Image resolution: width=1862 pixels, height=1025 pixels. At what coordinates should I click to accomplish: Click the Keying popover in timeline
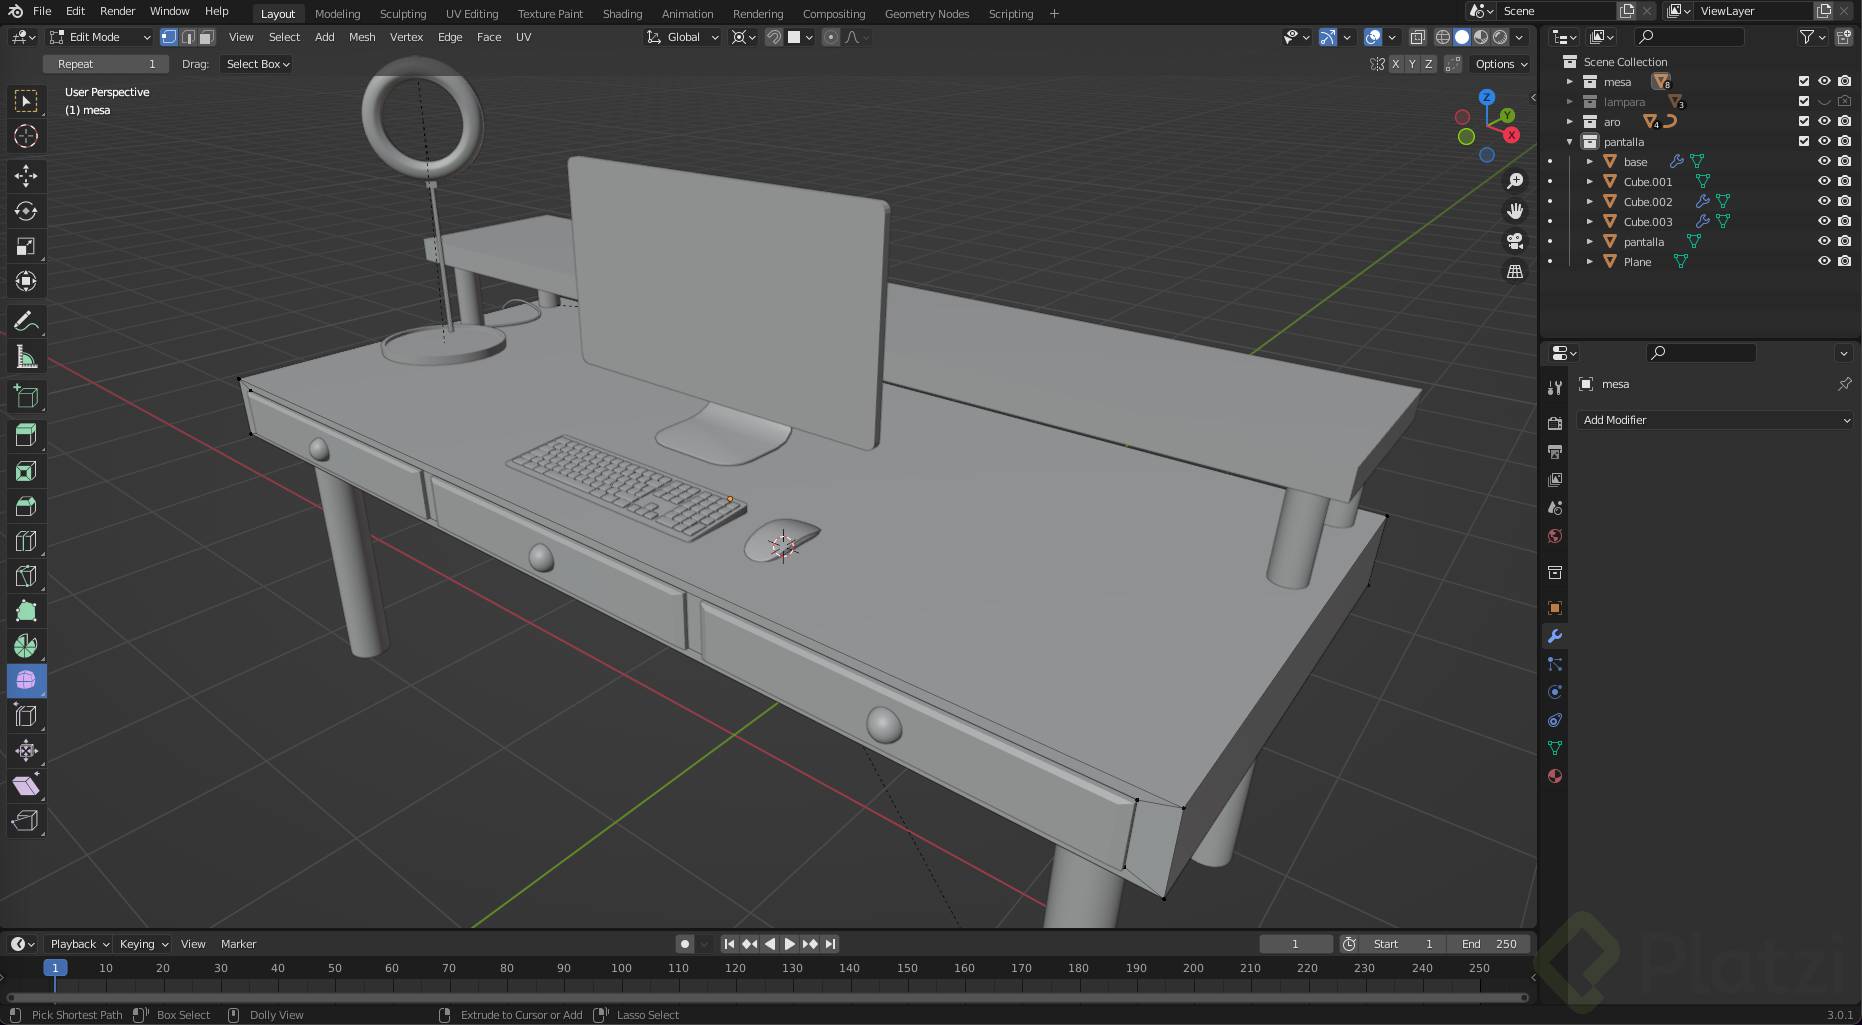pos(143,944)
